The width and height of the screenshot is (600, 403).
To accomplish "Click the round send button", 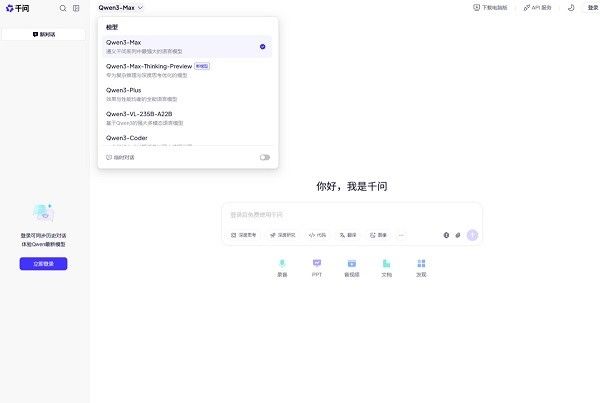I will [x=473, y=235].
